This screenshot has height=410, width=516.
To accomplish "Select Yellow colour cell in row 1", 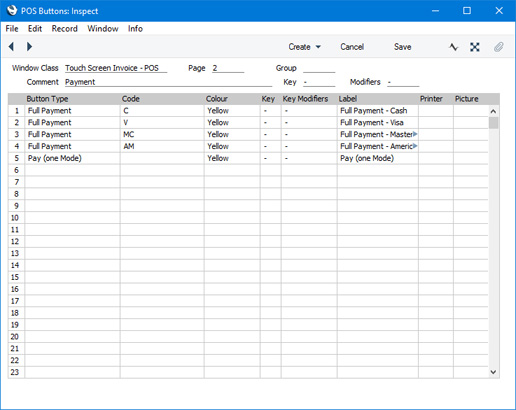I will point(232,111).
